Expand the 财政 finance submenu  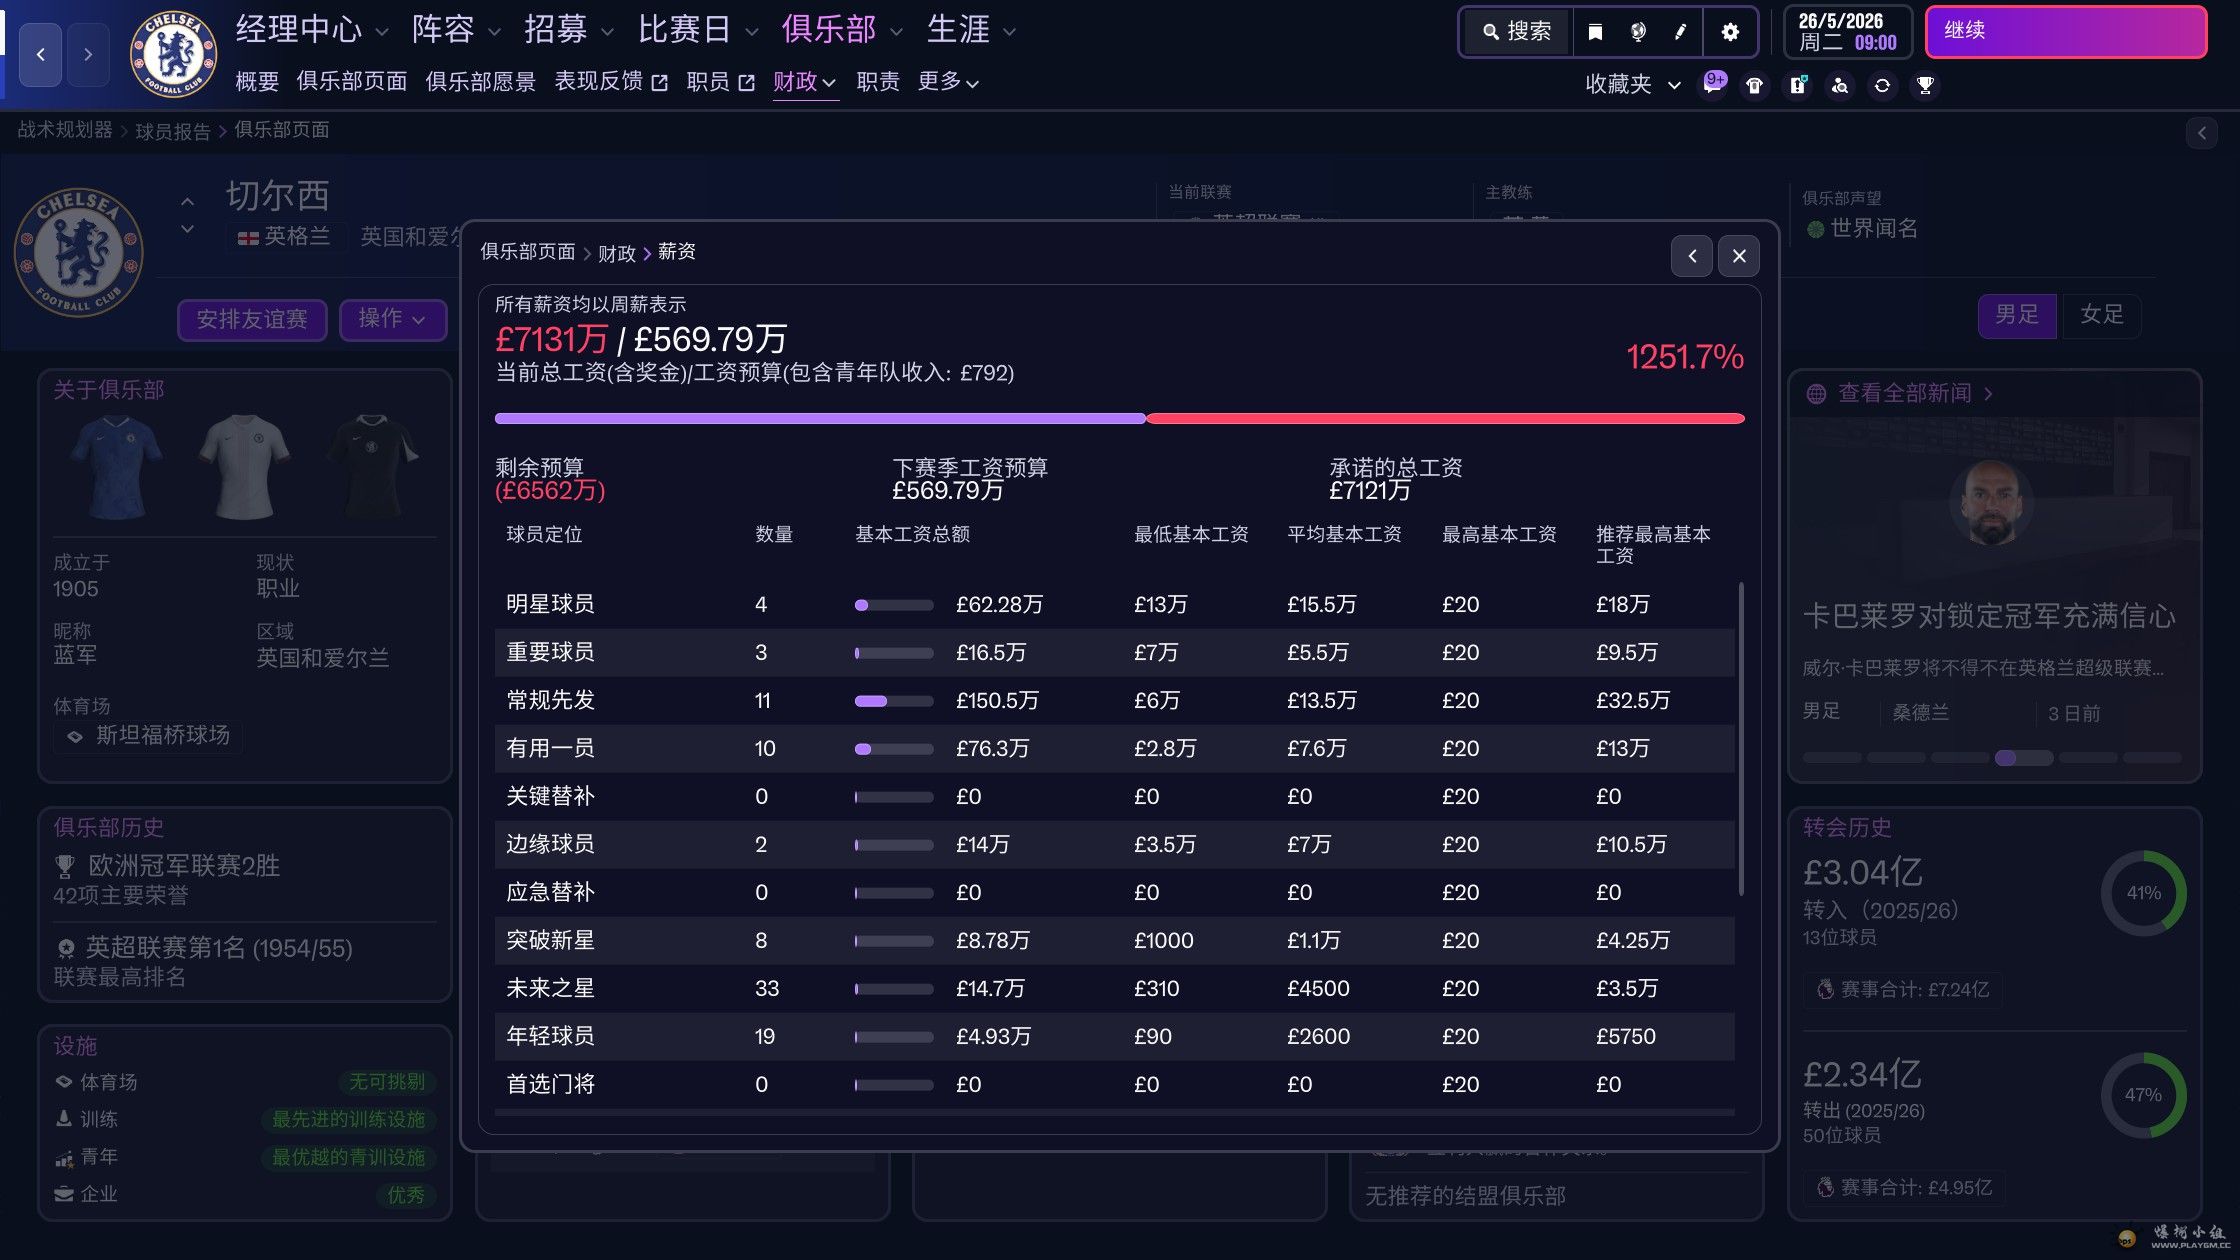click(804, 82)
